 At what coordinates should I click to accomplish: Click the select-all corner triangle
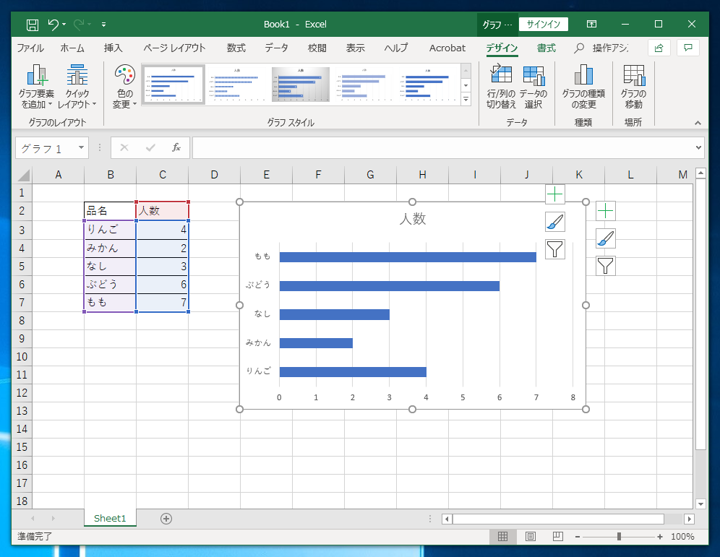[22, 175]
